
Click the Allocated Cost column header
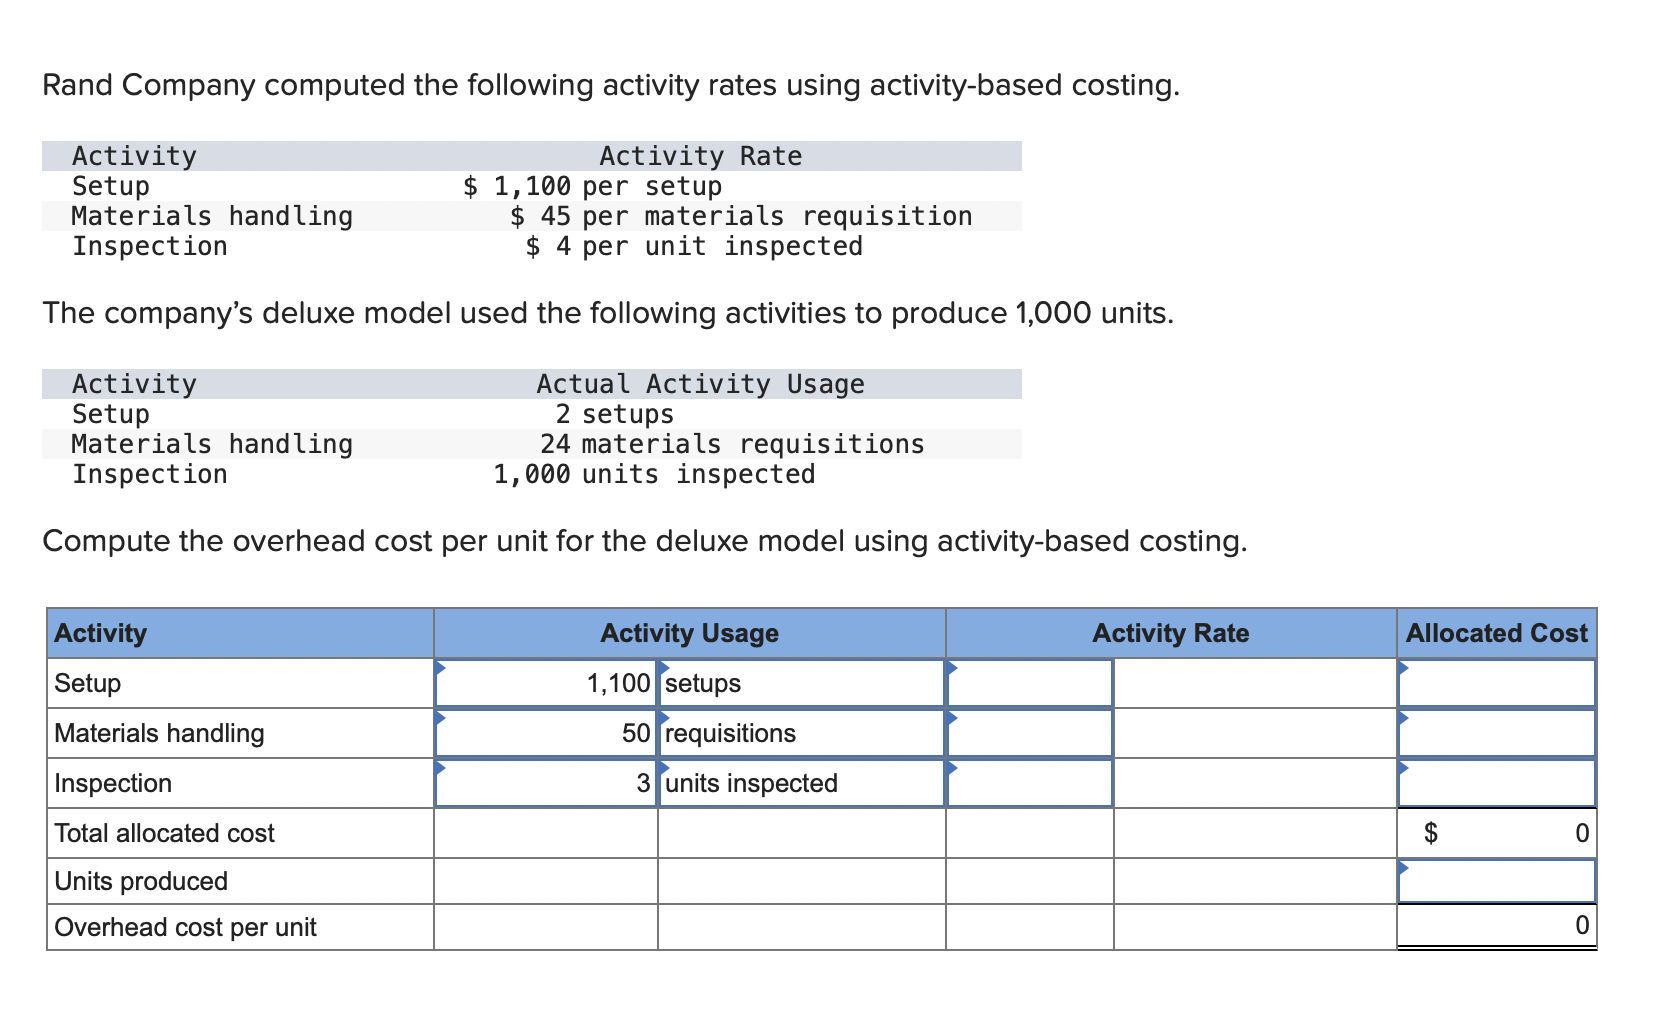click(1496, 633)
